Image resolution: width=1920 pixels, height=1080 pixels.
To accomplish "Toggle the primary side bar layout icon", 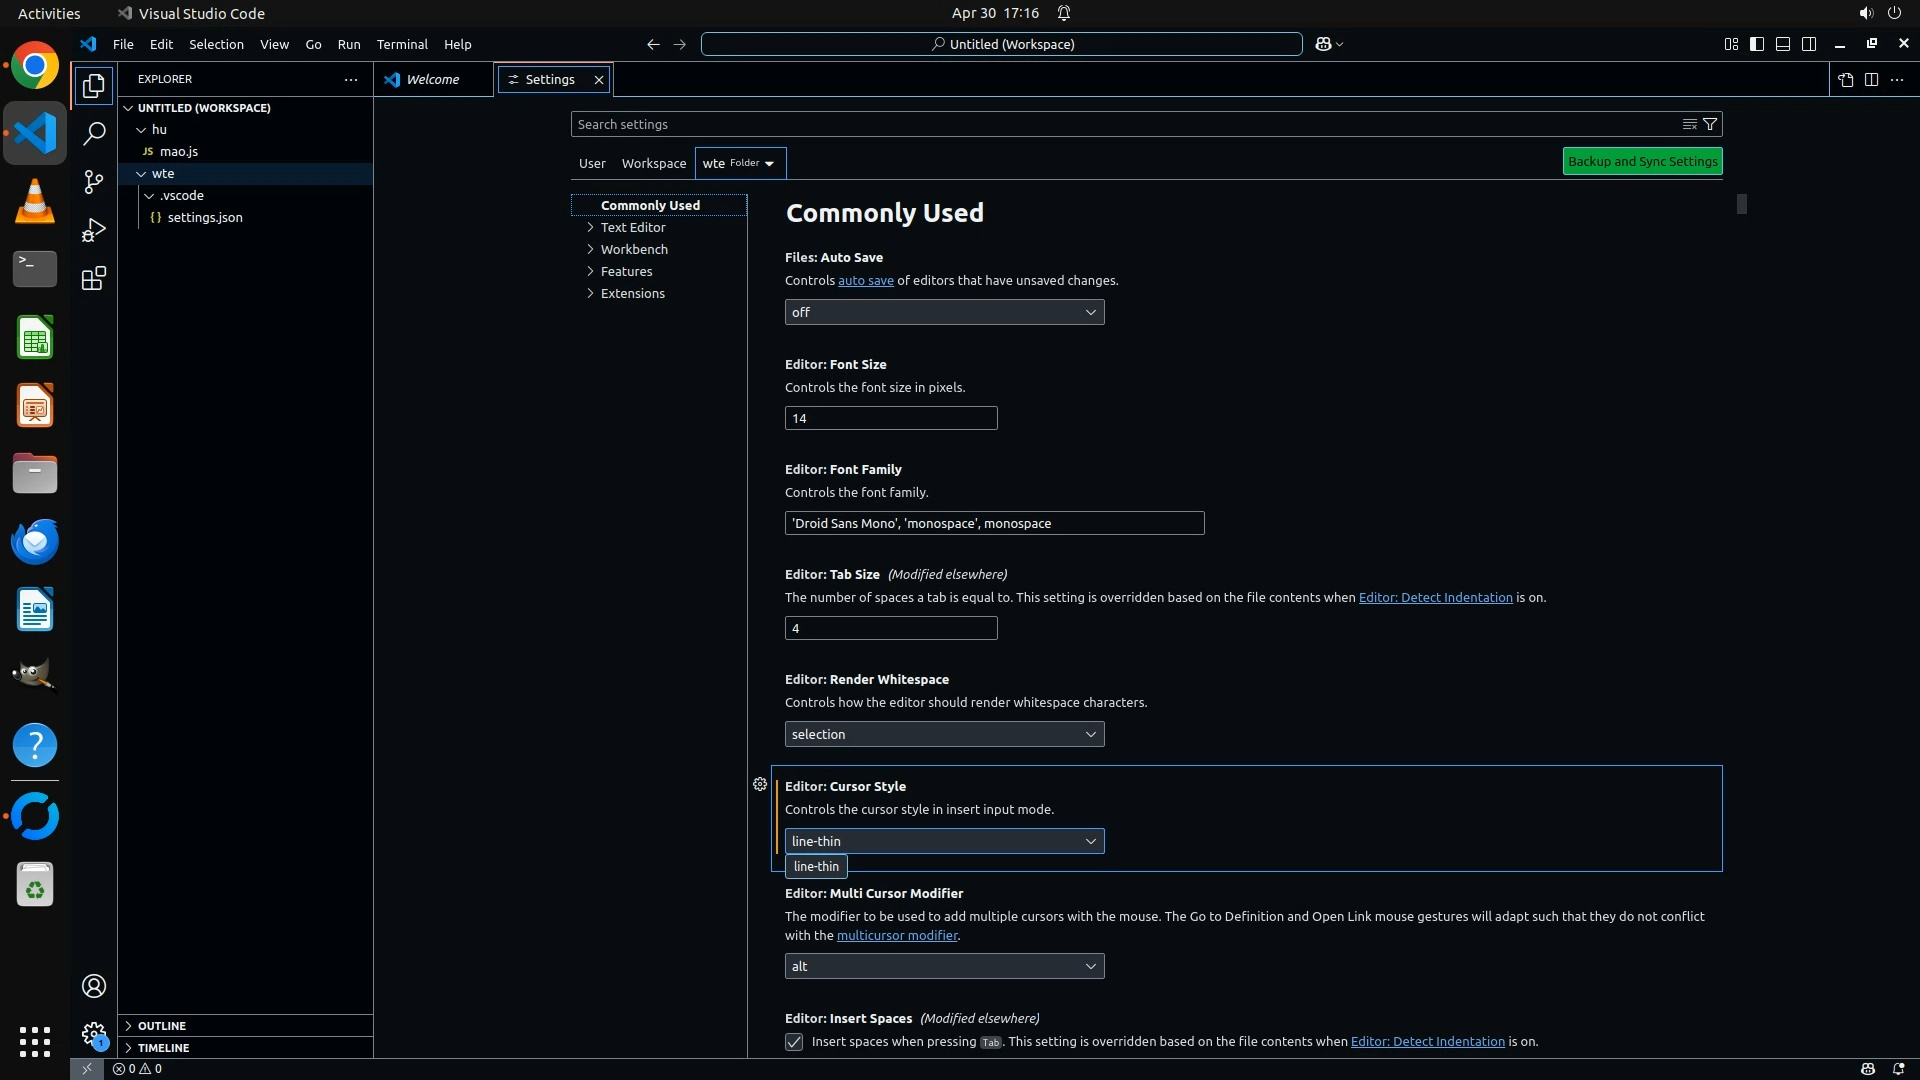I will click(x=1757, y=44).
